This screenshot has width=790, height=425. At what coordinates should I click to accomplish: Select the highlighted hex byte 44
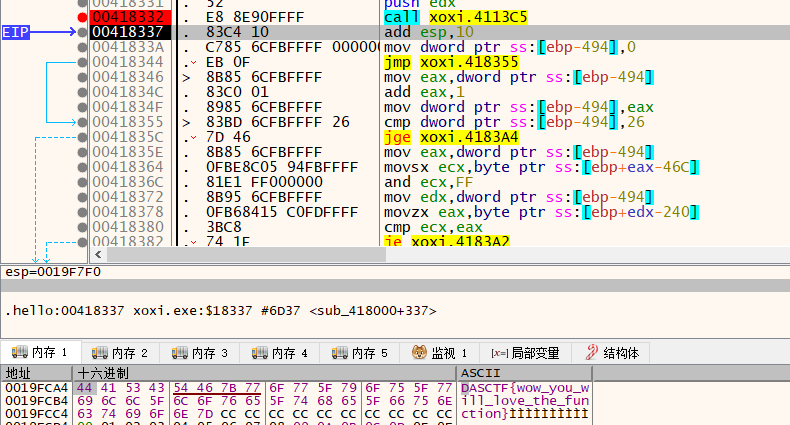tap(84, 388)
